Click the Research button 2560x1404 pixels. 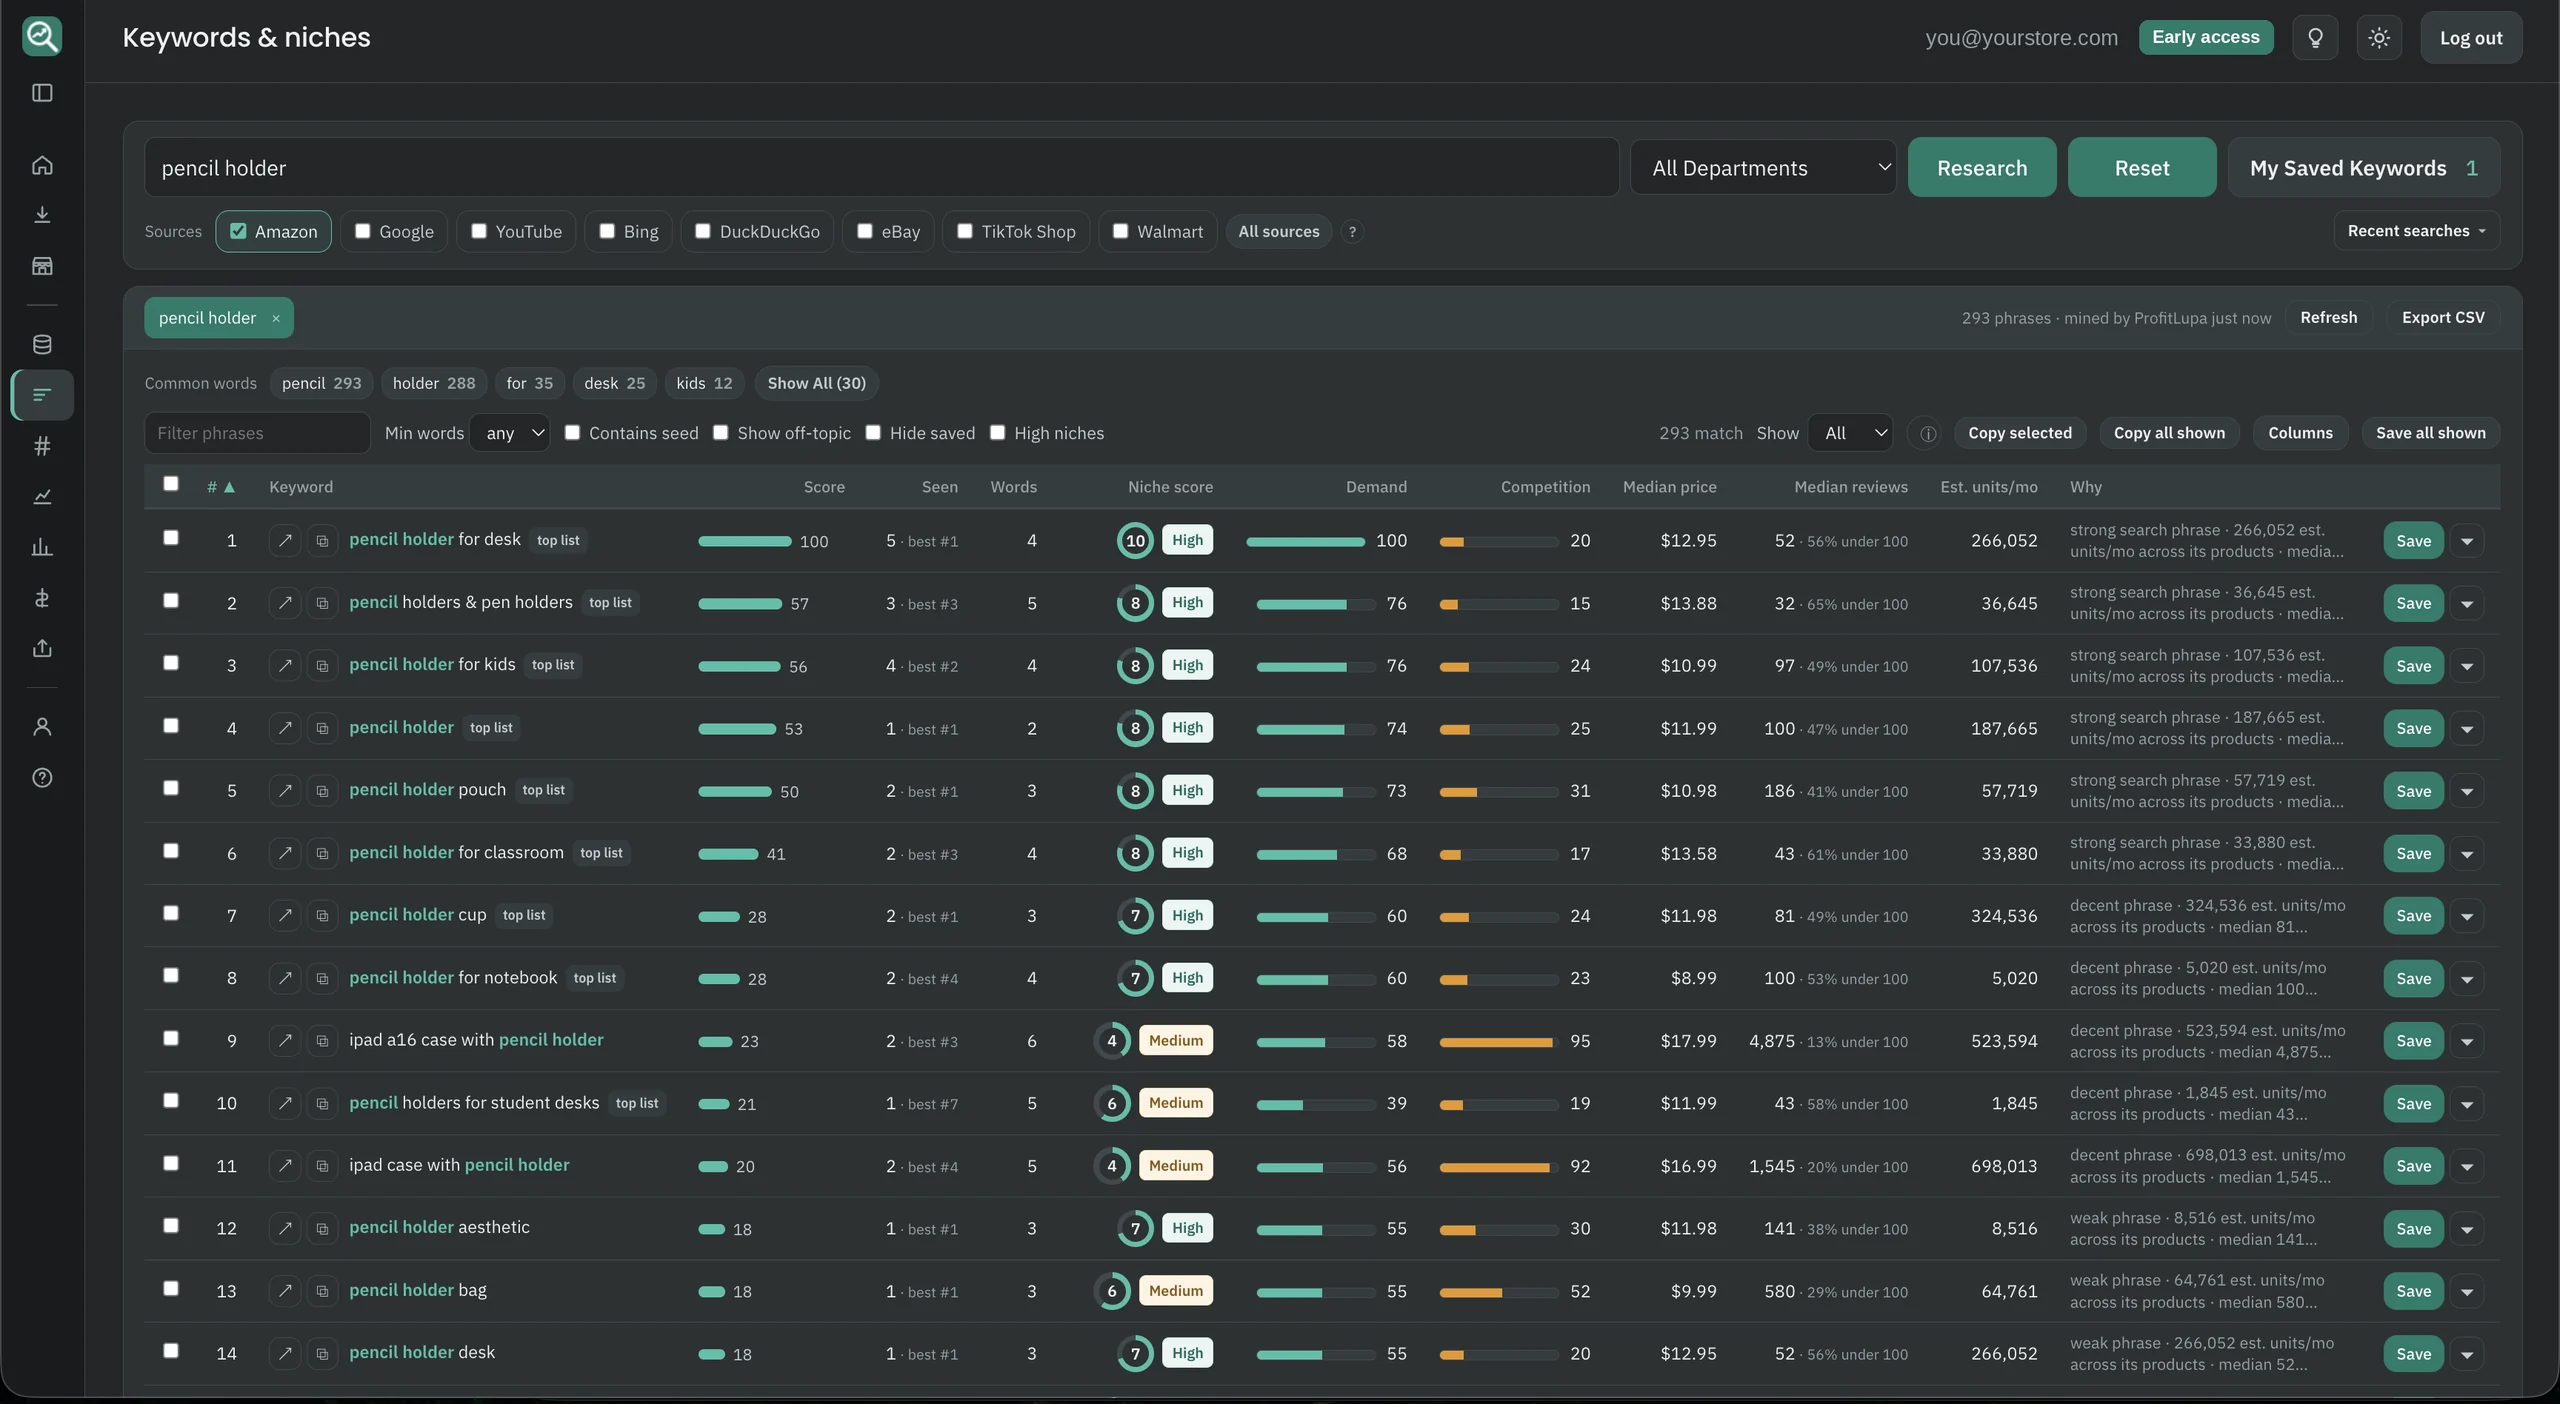[x=1982, y=168]
